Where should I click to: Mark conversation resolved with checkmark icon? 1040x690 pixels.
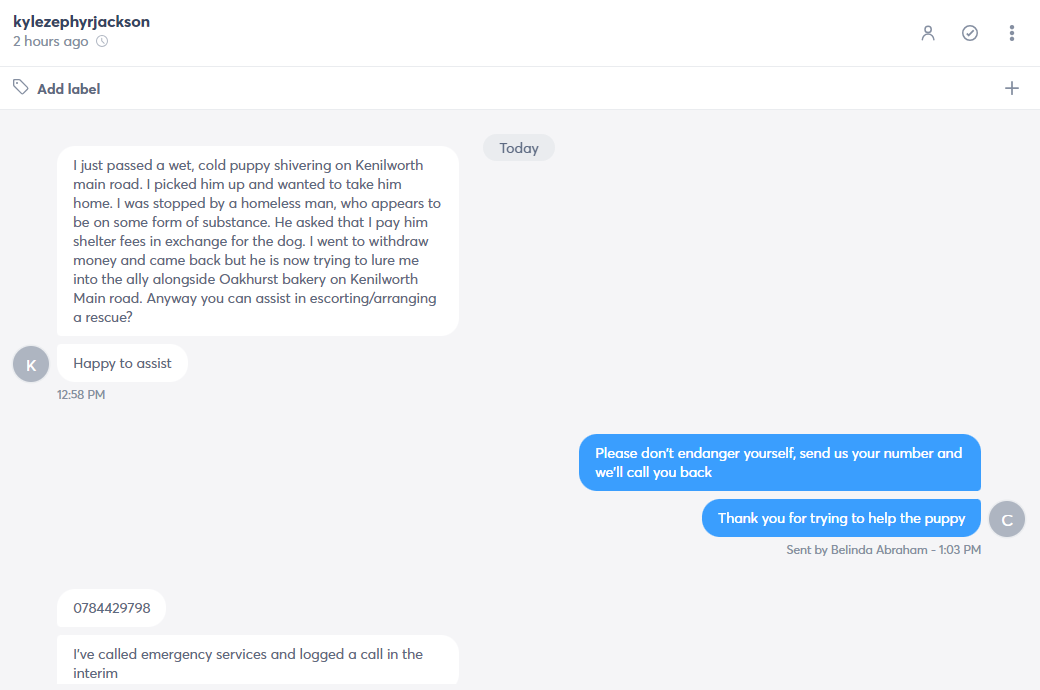970,33
